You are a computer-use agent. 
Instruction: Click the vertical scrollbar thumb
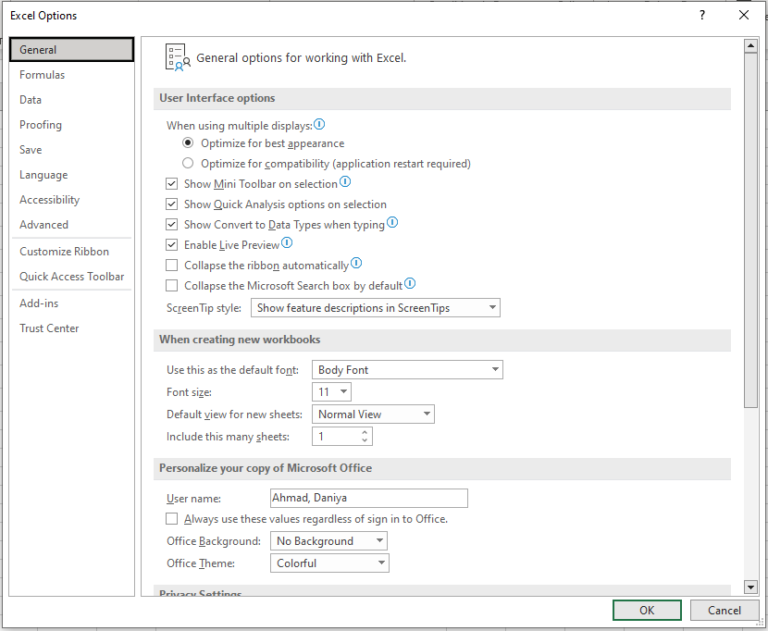751,230
